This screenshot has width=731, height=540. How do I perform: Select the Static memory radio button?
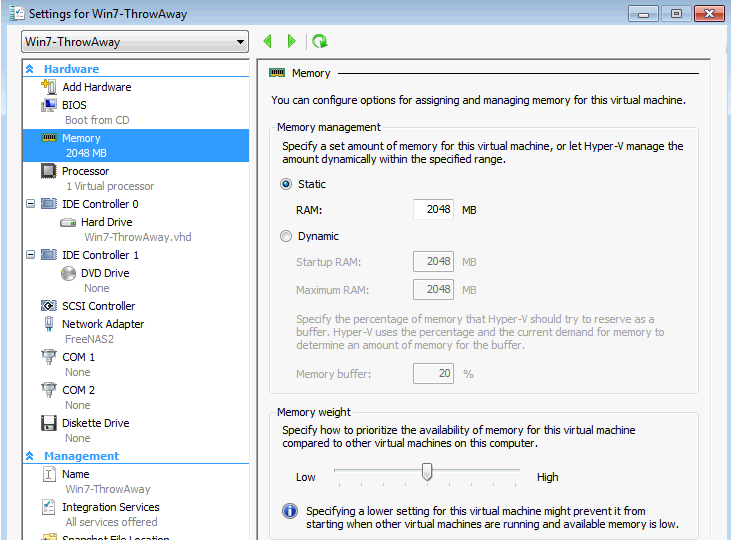tap(286, 184)
